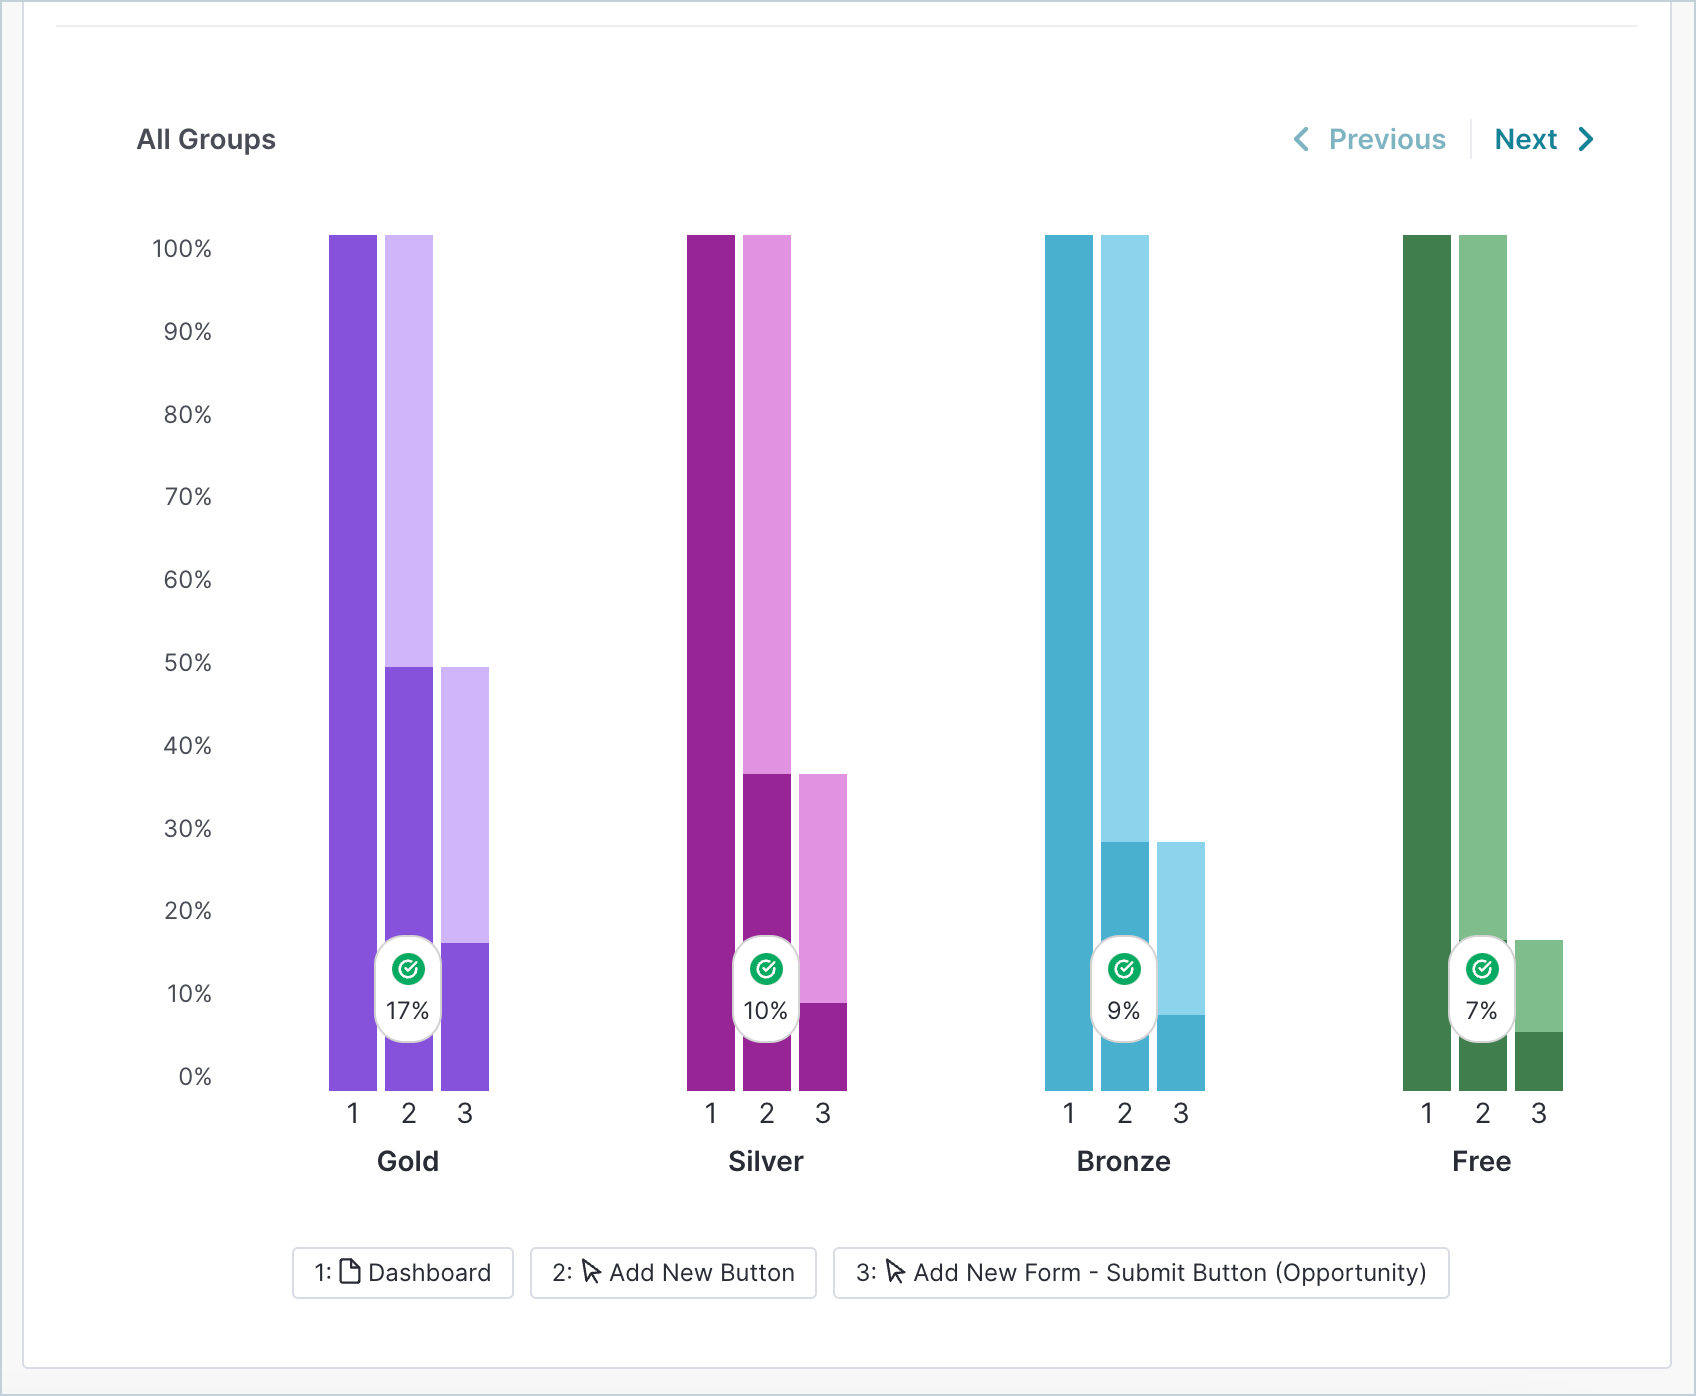Click the green checkmark icon on Silver
Viewport: 1696px width, 1396px height.
point(766,969)
